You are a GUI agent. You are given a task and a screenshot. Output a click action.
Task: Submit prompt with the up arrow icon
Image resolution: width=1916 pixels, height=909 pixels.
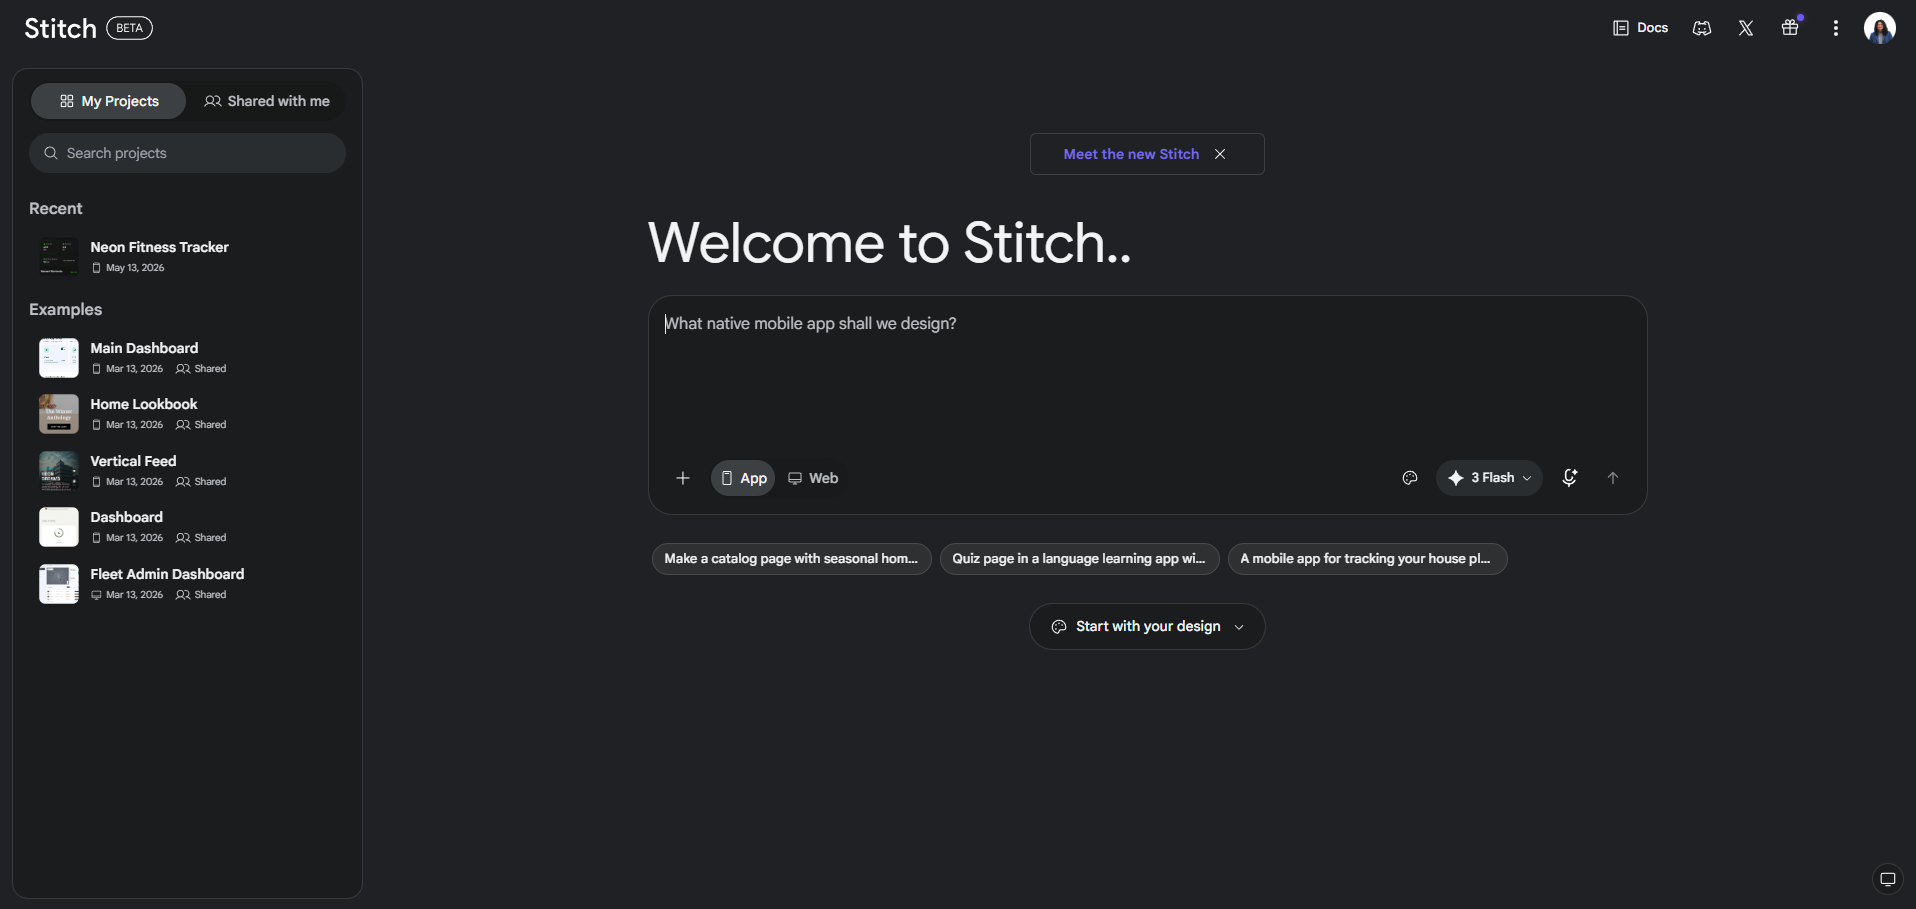[x=1613, y=478]
